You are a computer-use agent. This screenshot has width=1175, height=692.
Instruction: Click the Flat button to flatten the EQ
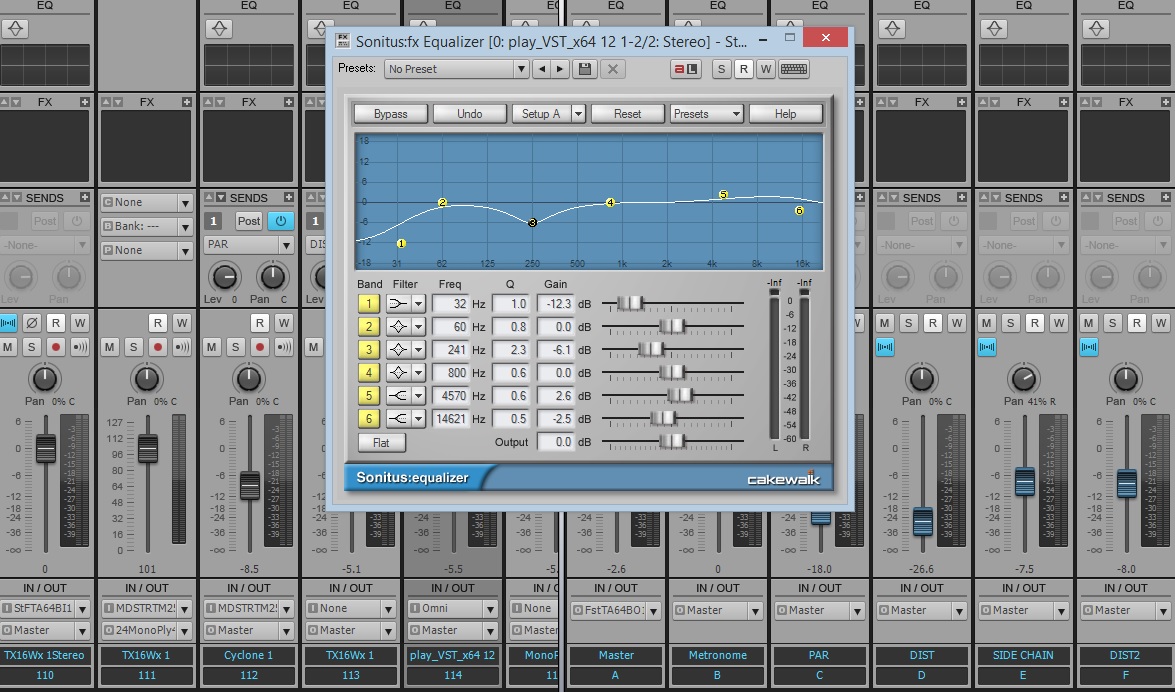(x=381, y=442)
